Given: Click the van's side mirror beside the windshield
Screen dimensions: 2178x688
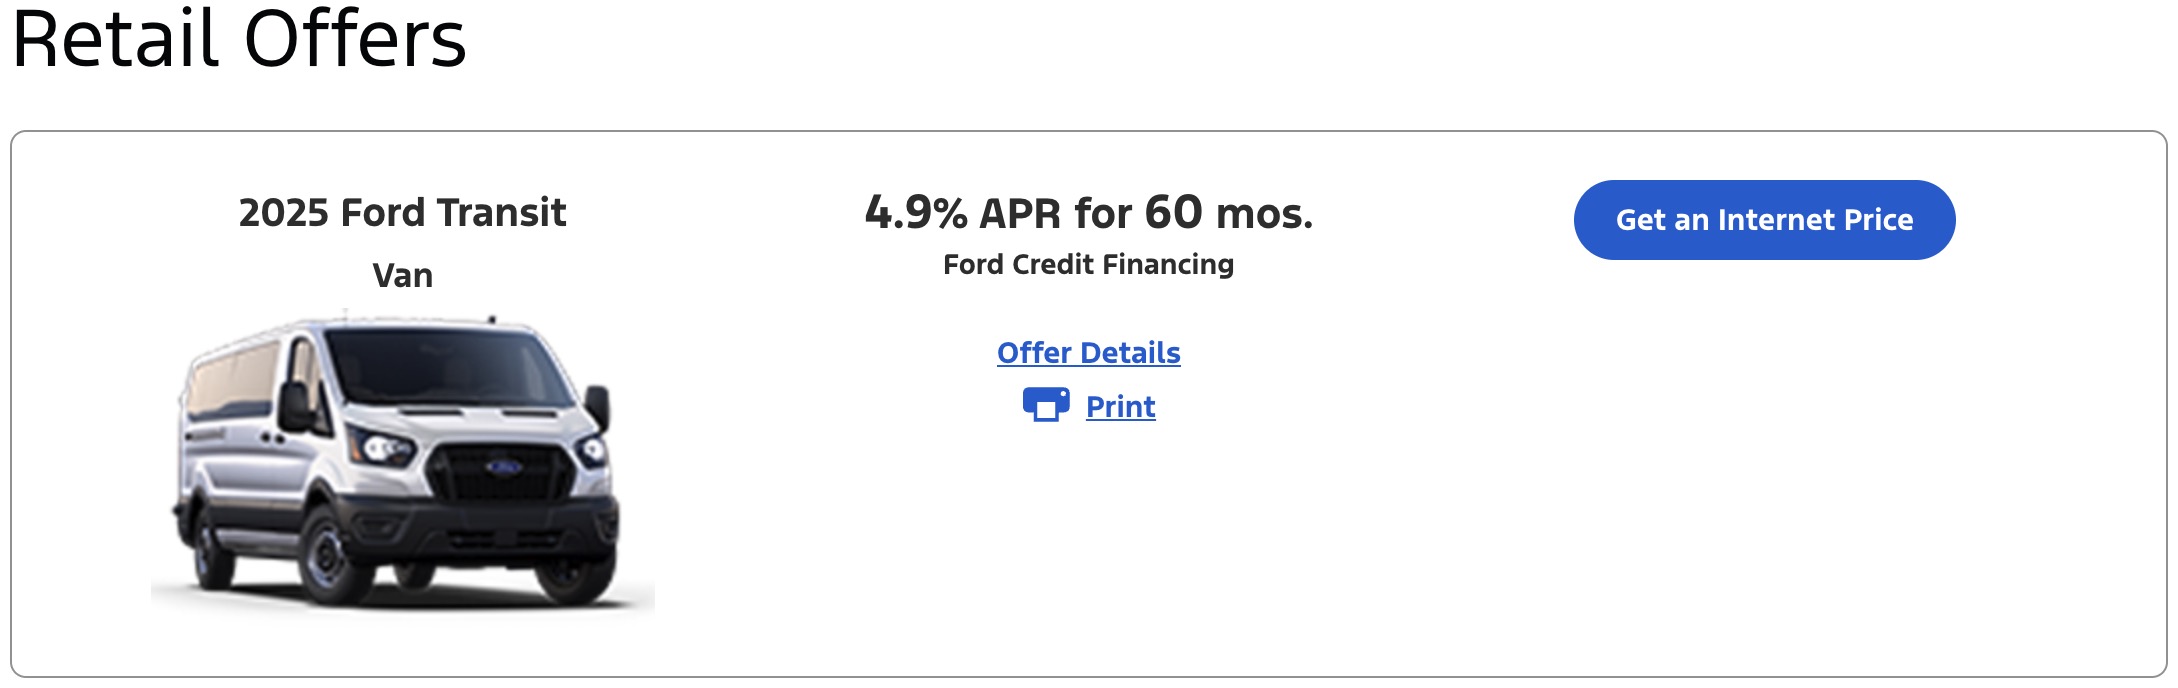Looking at the screenshot, I should coord(295,407).
